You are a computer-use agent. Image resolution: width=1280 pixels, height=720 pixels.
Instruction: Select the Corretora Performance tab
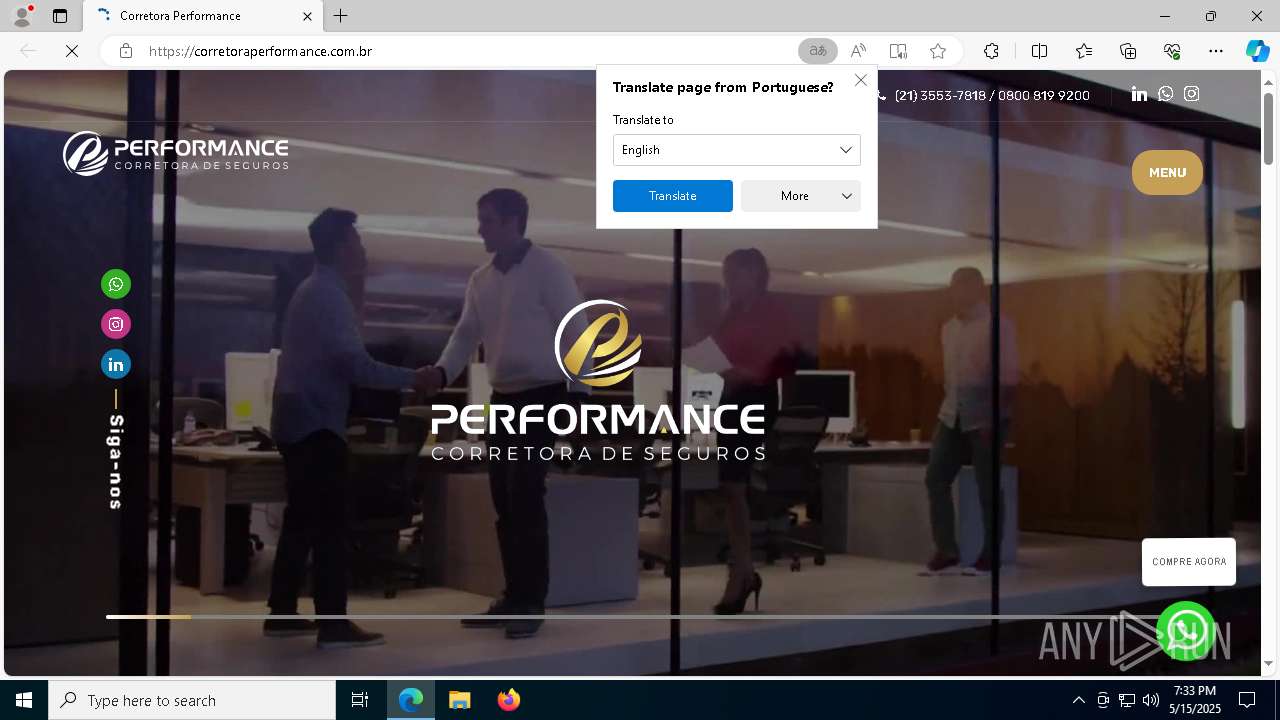click(204, 16)
